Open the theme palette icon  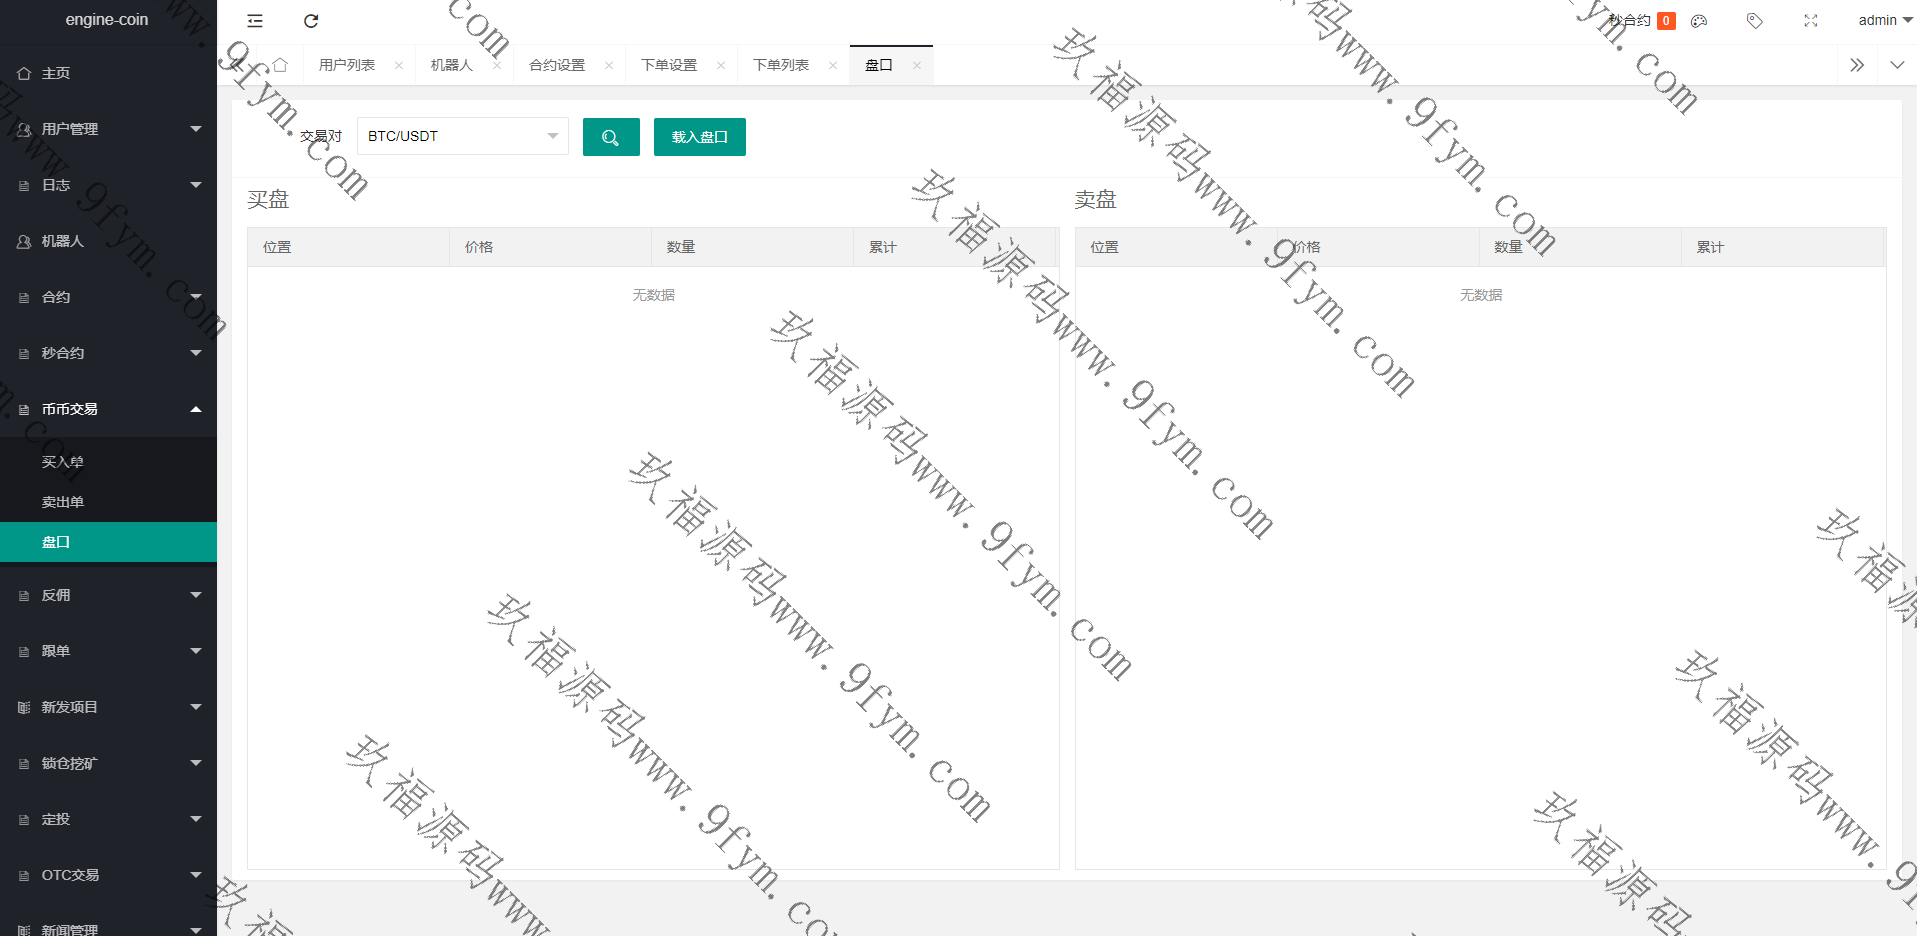click(x=1699, y=21)
